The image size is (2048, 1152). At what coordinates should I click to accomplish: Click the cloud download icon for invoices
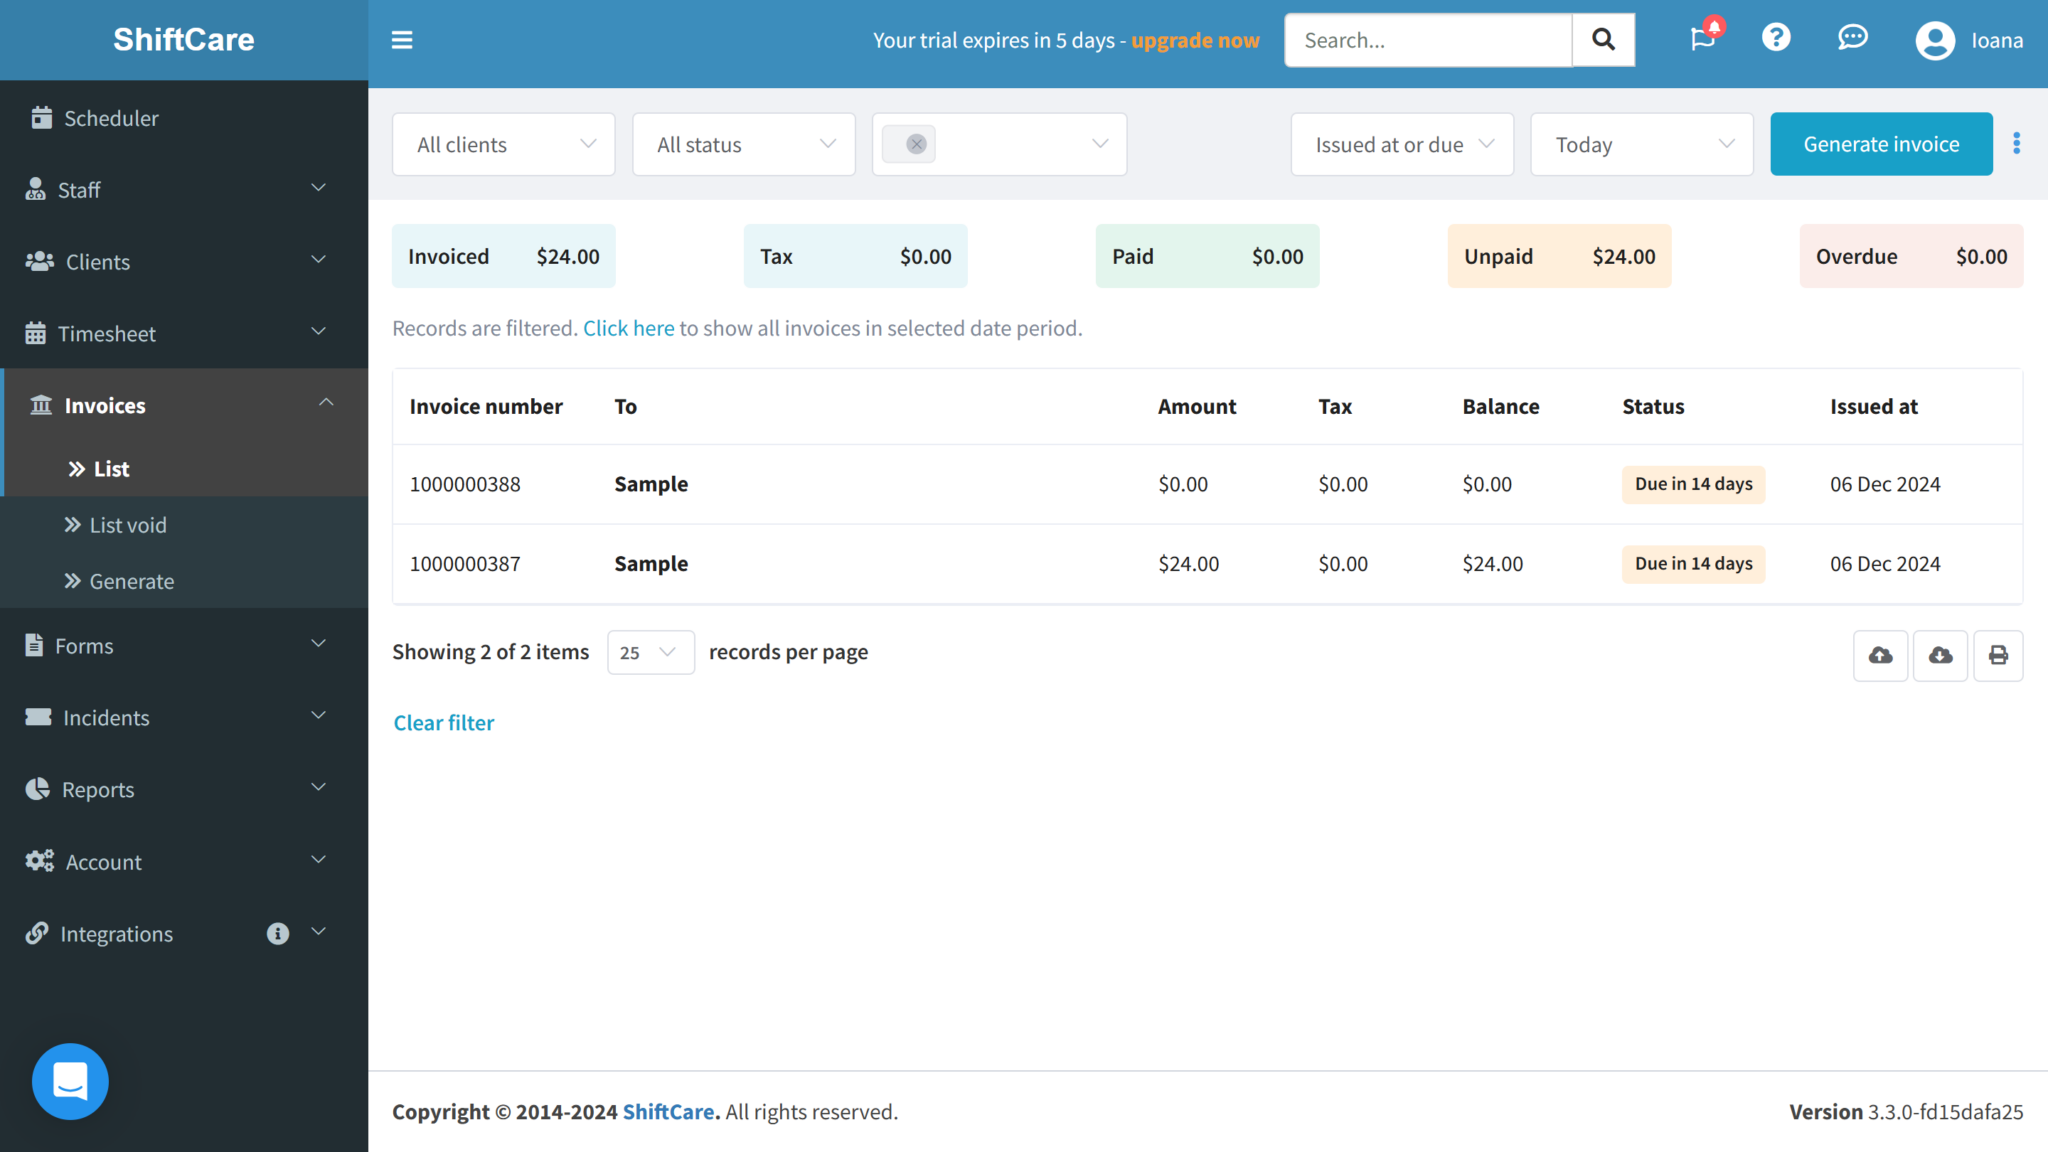coord(1940,655)
